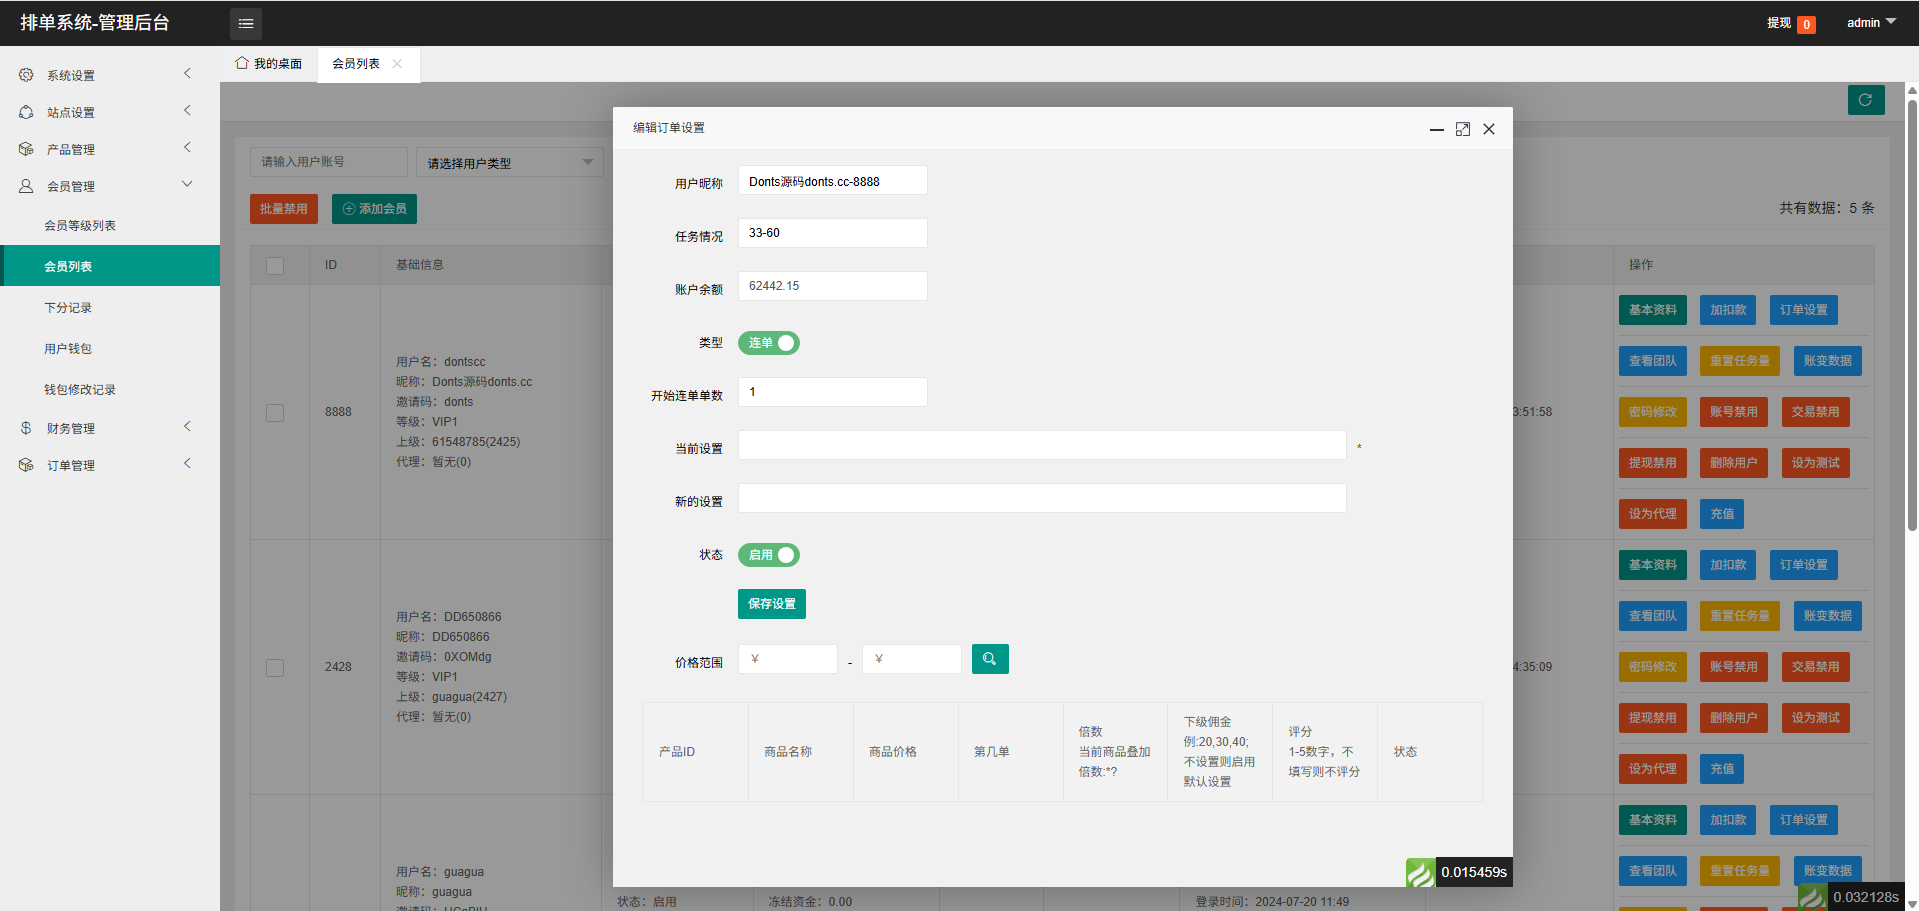Maximize the order settings dialog
The width and height of the screenshot is (1919, 911).
tap(1462, 129)
